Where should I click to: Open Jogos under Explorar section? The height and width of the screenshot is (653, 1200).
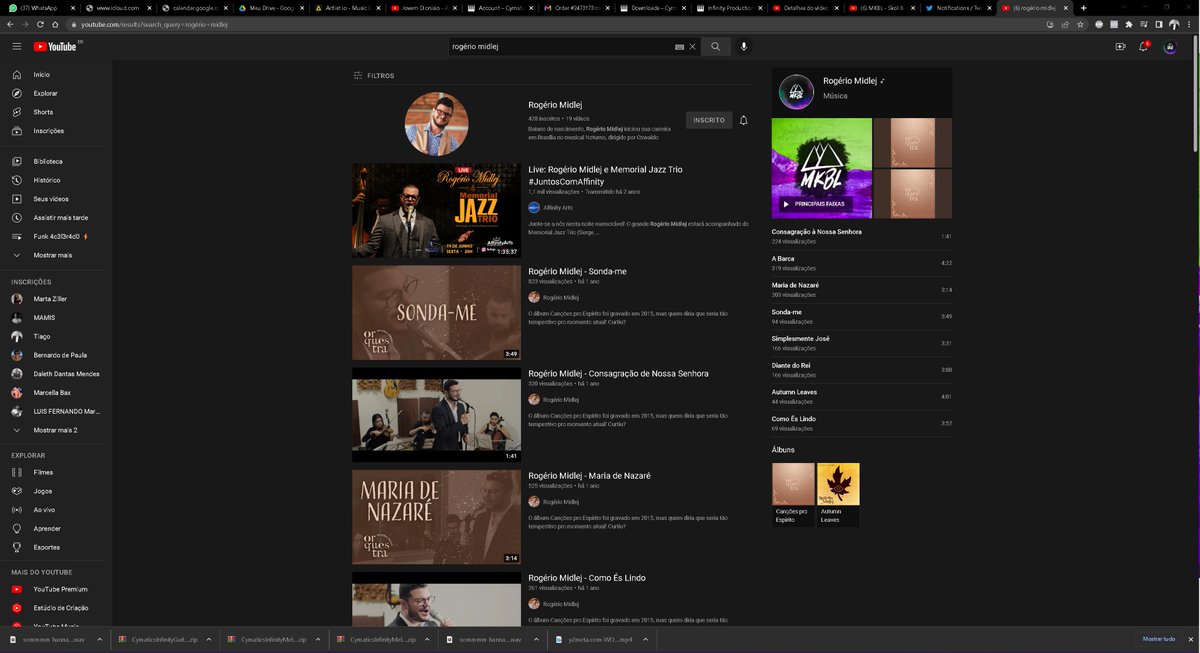[x=56, y=491]
